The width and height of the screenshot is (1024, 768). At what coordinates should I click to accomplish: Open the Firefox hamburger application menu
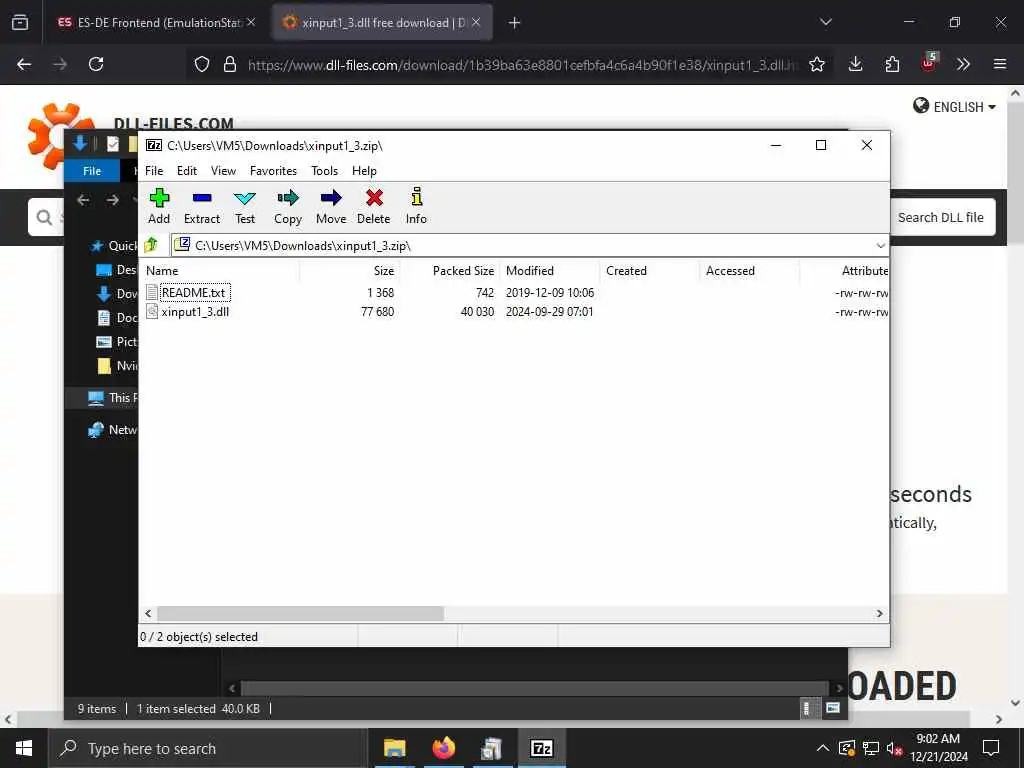click(1000, 64)
